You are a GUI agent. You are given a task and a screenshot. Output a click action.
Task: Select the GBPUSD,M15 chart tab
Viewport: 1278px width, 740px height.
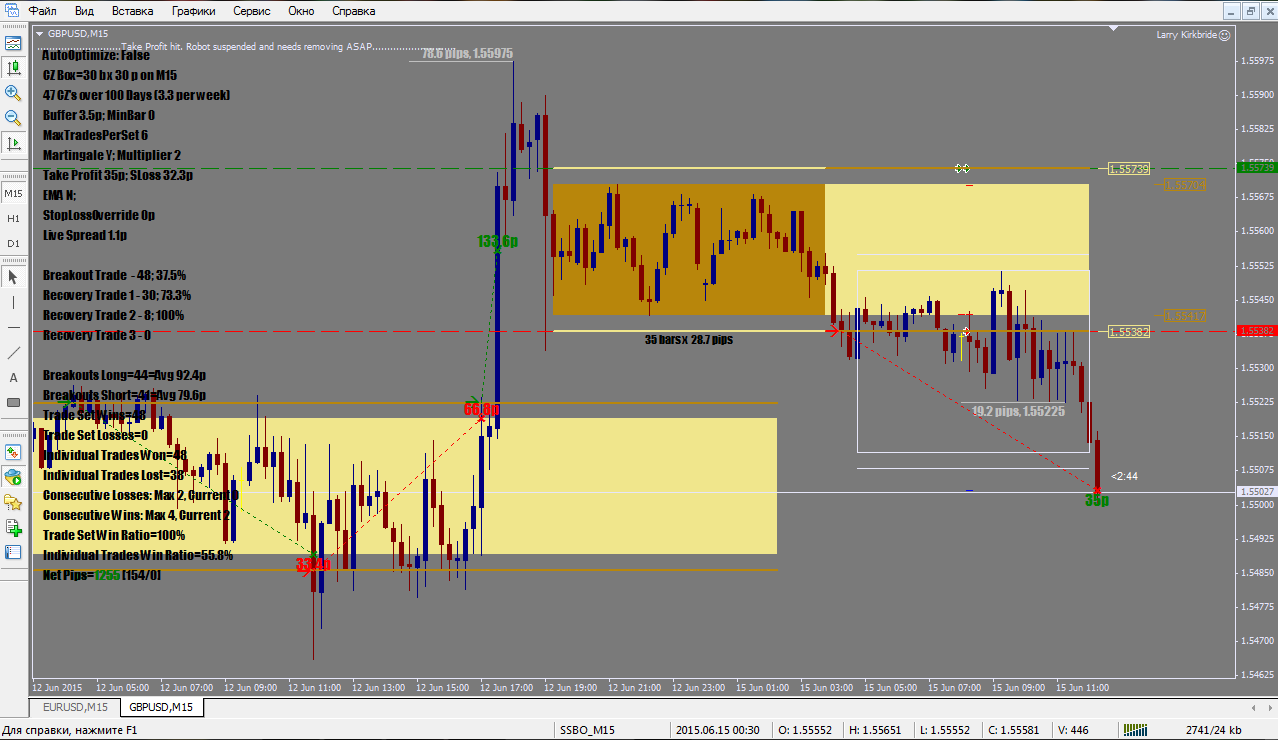(x=162, y=707)
